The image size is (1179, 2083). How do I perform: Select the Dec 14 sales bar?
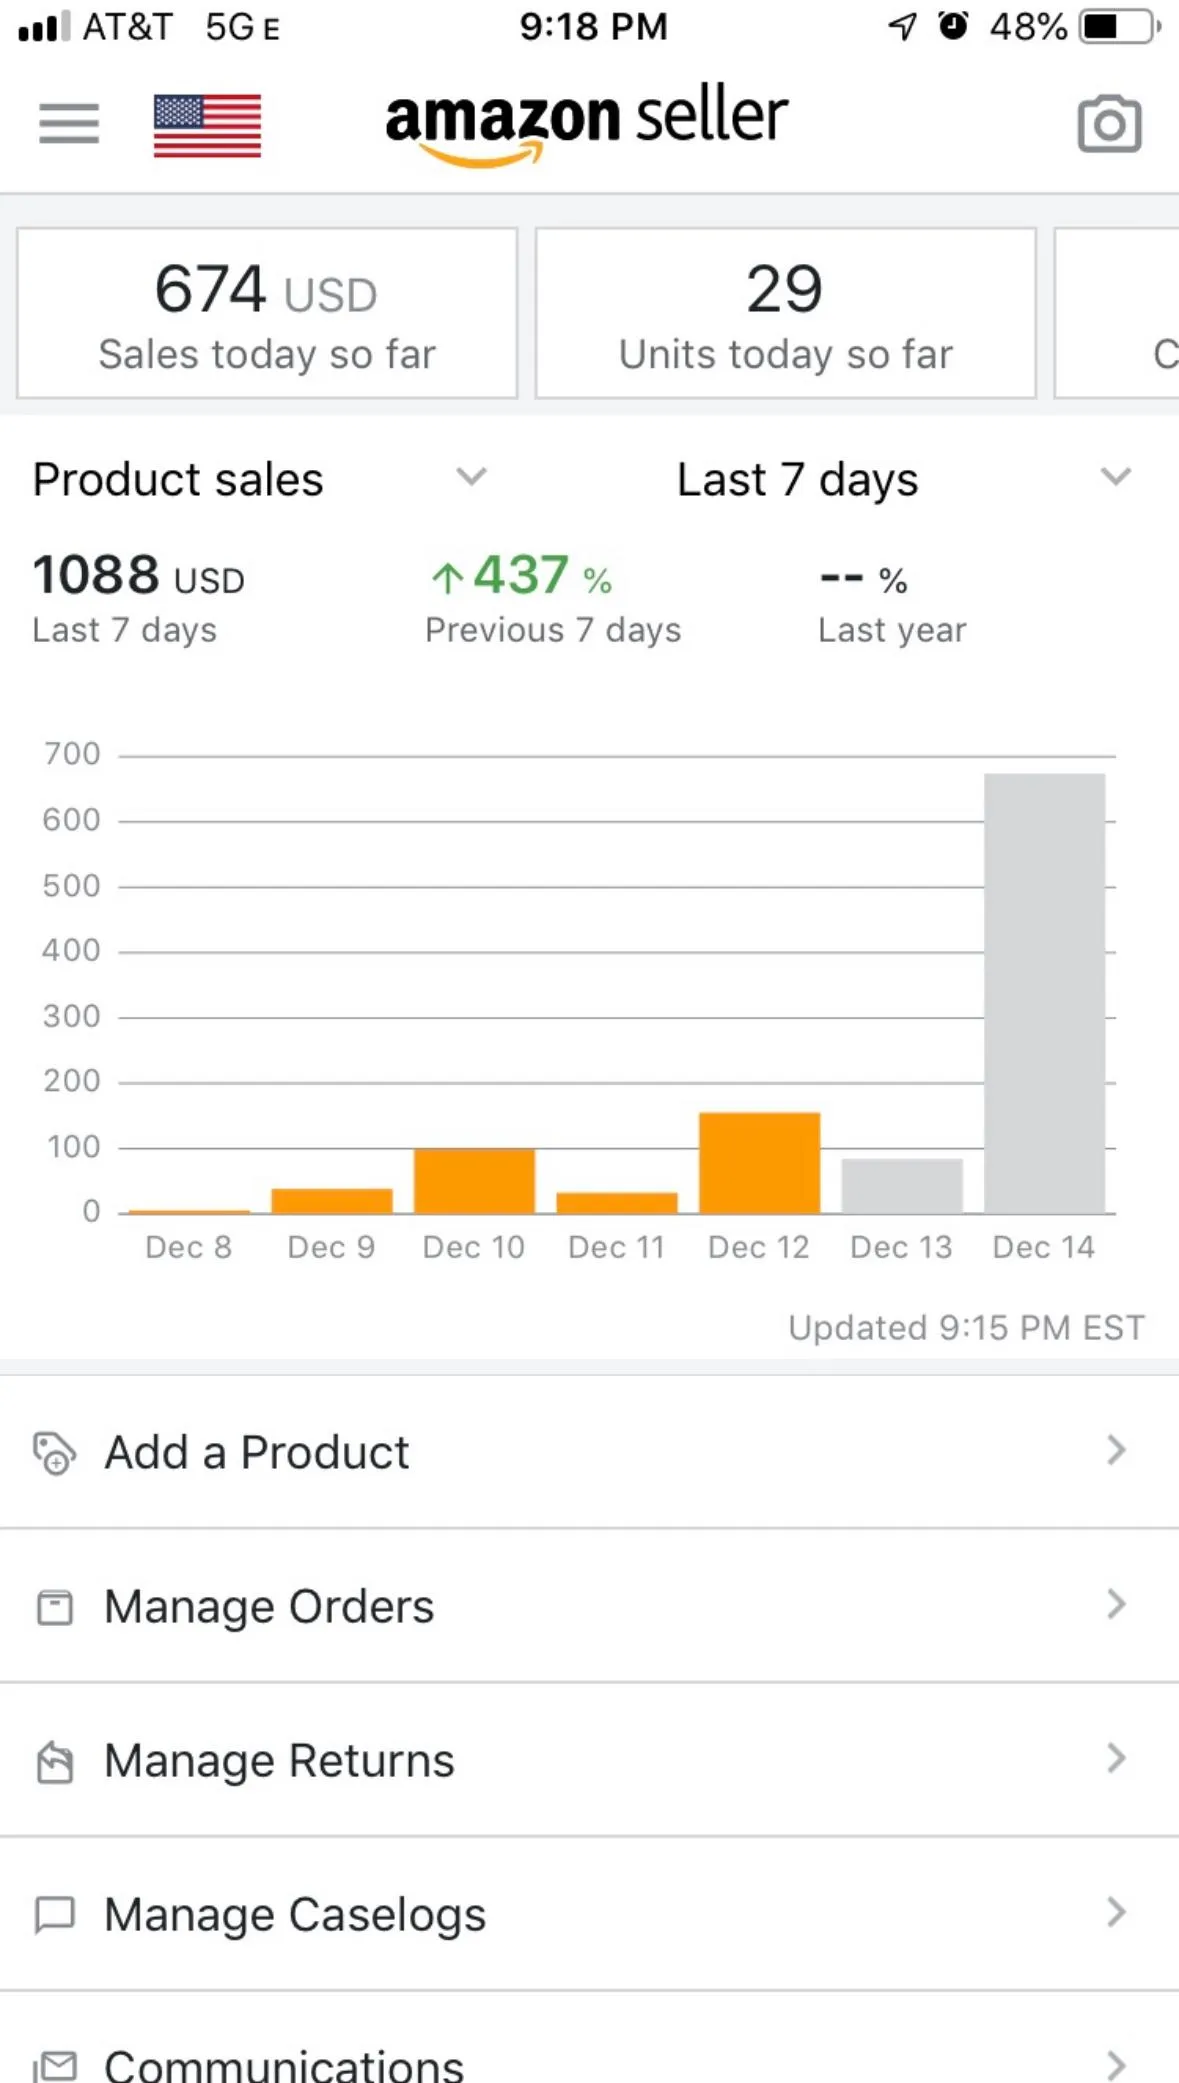click(1044, 993)
